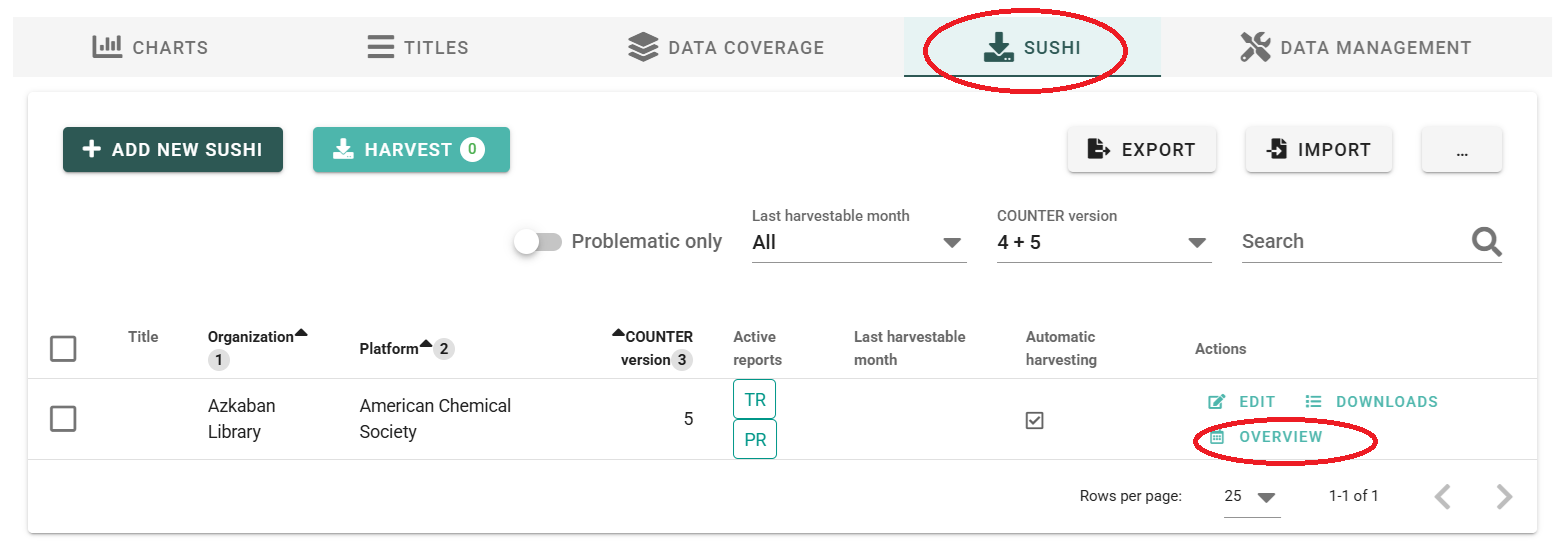The height and width of the screenshot is (543, 1561).
Task: Click the Harvest button
Action: (x=411, y=150)
